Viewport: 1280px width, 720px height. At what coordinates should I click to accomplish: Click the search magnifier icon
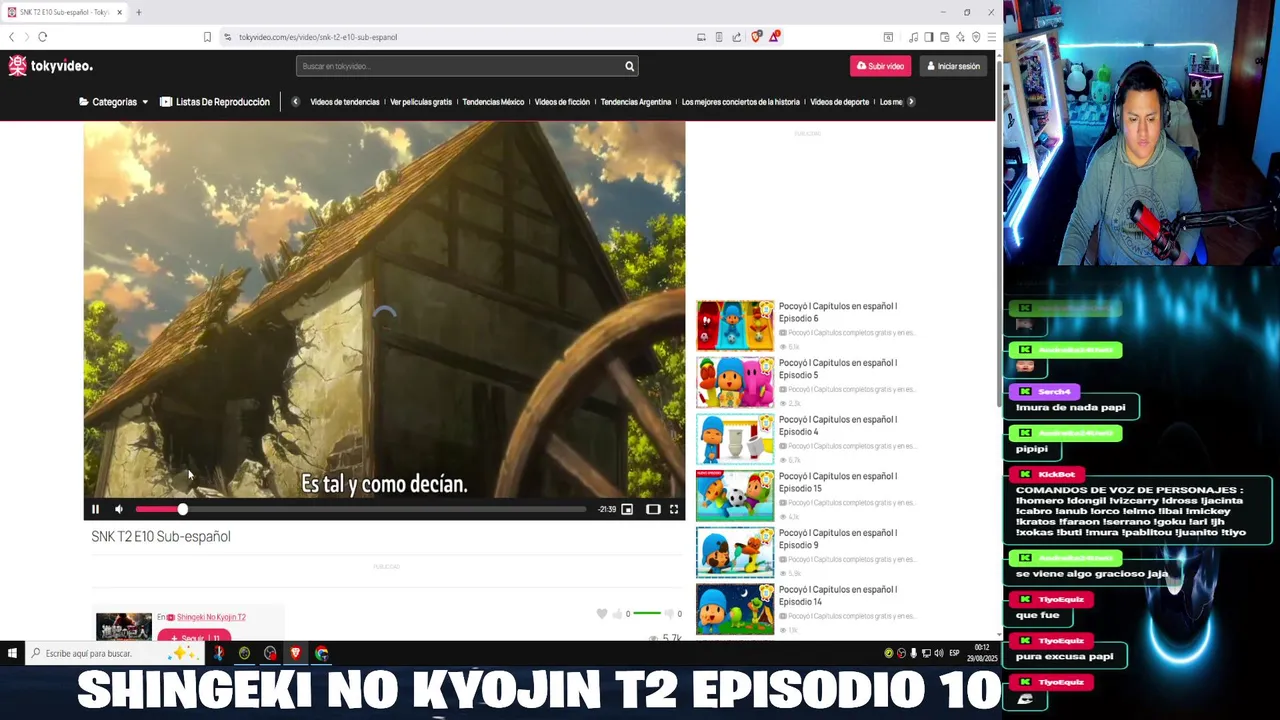(629, 66)
